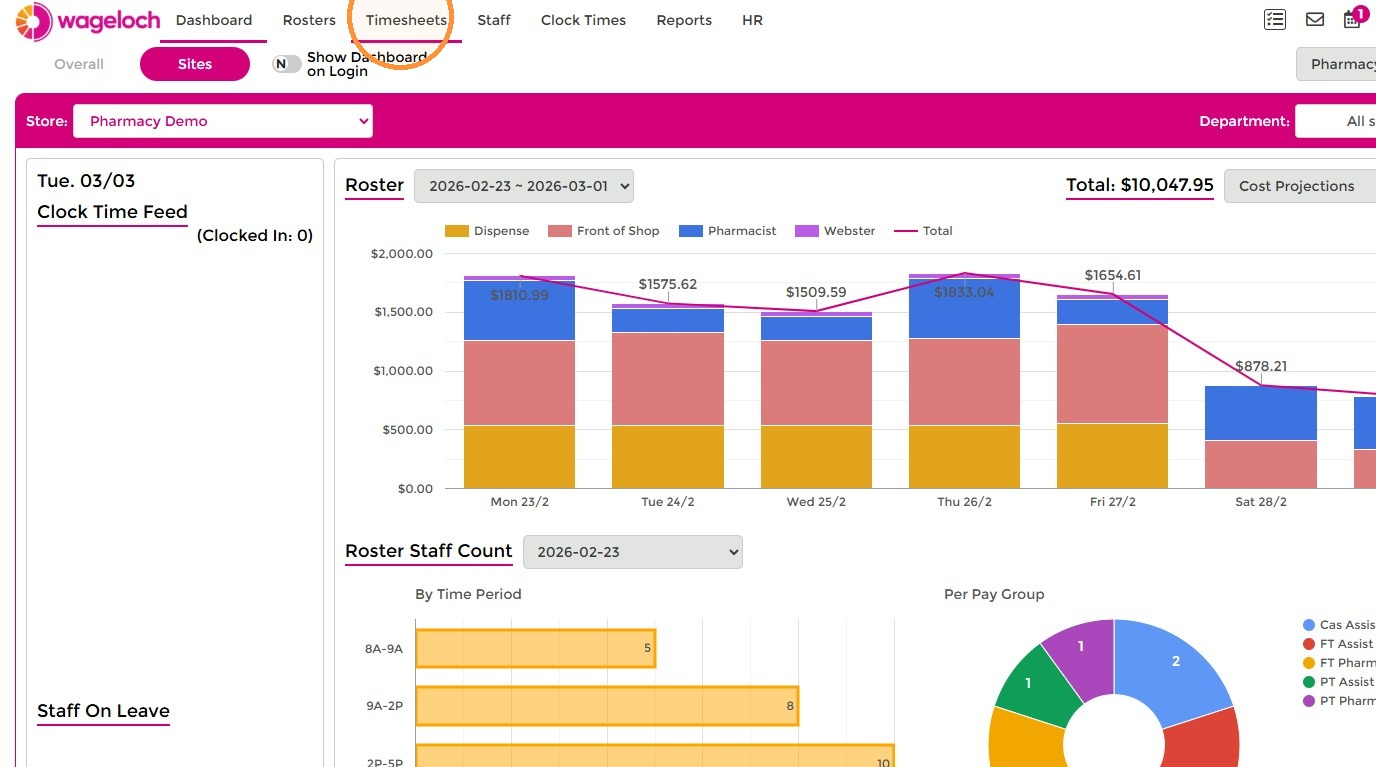Click the Total: $10,047.95 text
This screenshot has width=1376, height=767.
pyautogui.click(x=1140, y=185)
